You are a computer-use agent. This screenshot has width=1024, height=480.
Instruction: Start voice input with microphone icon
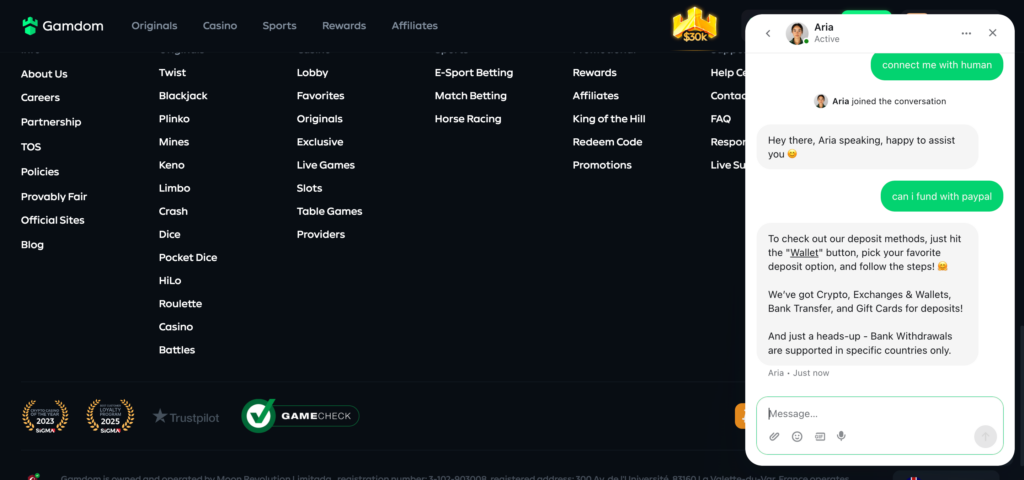pyautogui.click(x=842, y=436)
